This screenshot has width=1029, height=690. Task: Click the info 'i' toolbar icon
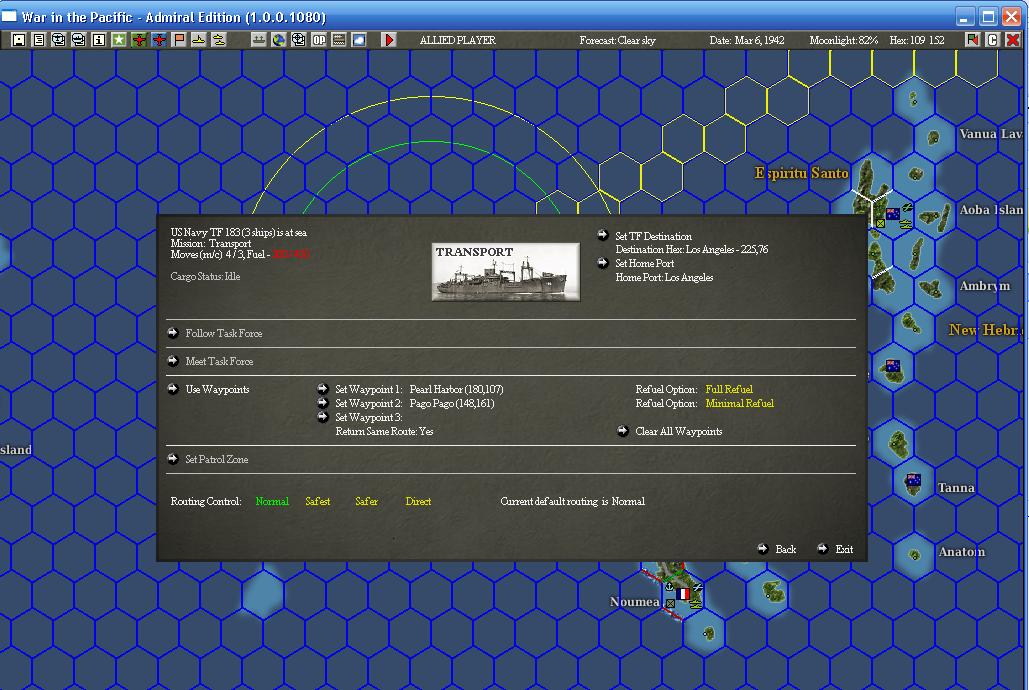pyautogui.click(x=98, y=40)
